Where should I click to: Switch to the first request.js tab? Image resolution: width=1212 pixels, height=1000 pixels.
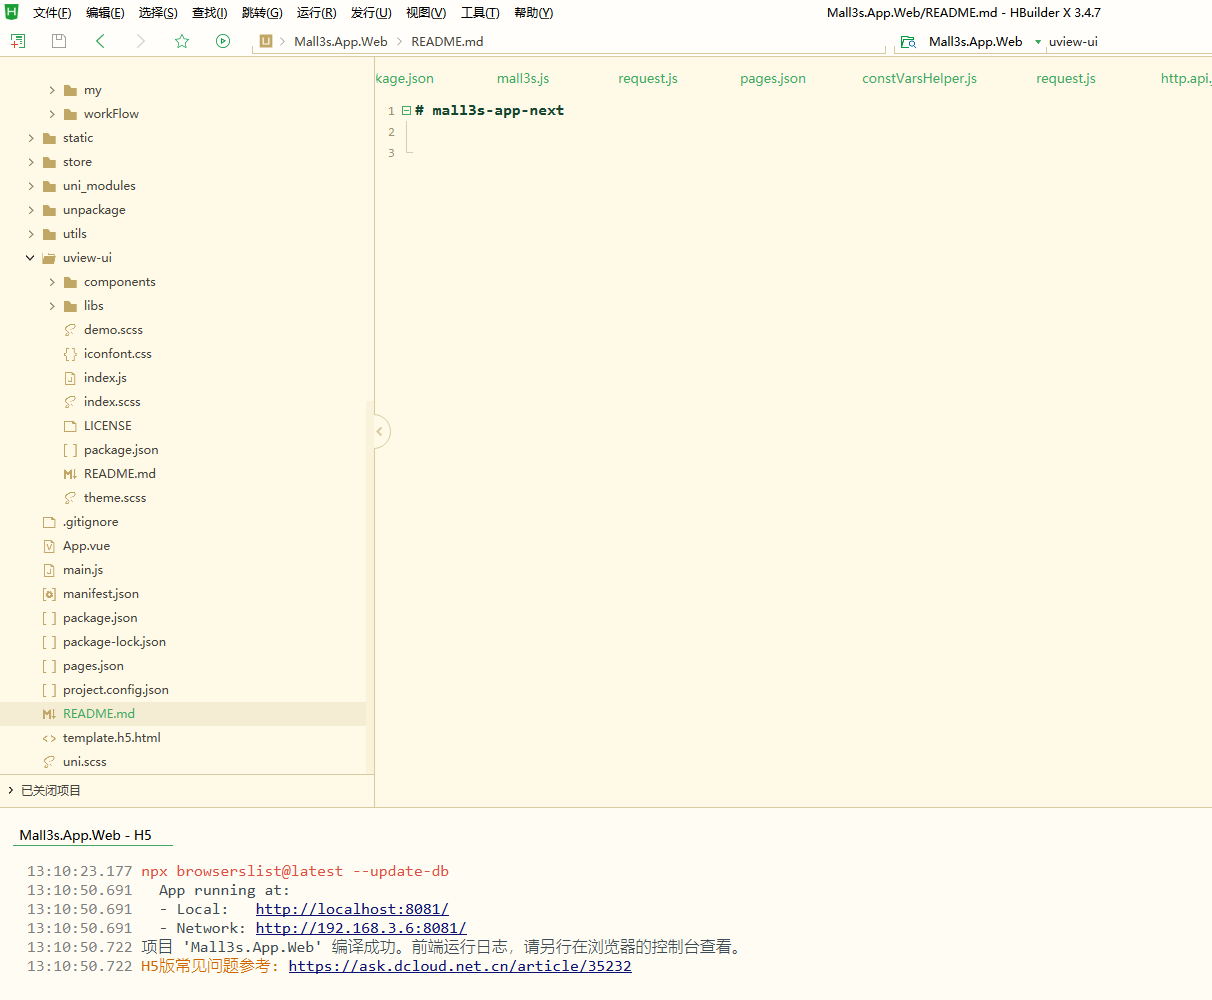[x=648, y=78]
